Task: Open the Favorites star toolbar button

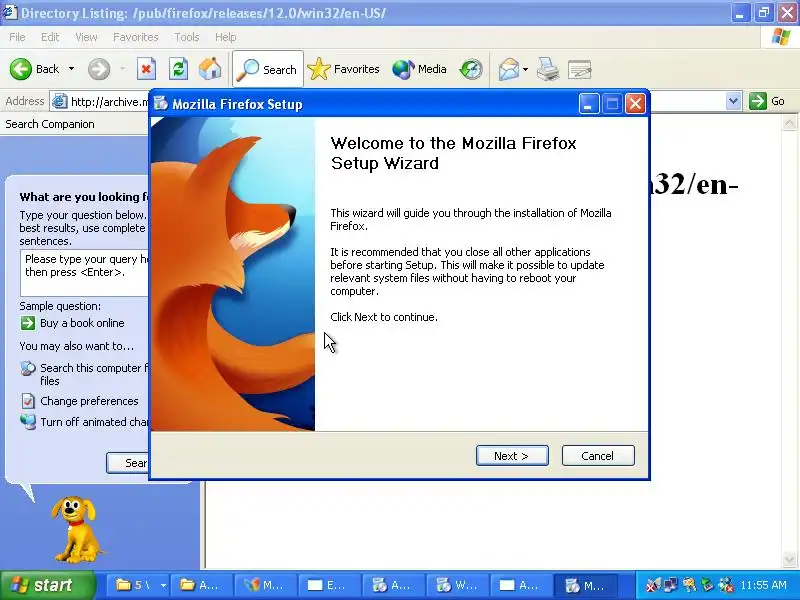Action: pos(344,69)
